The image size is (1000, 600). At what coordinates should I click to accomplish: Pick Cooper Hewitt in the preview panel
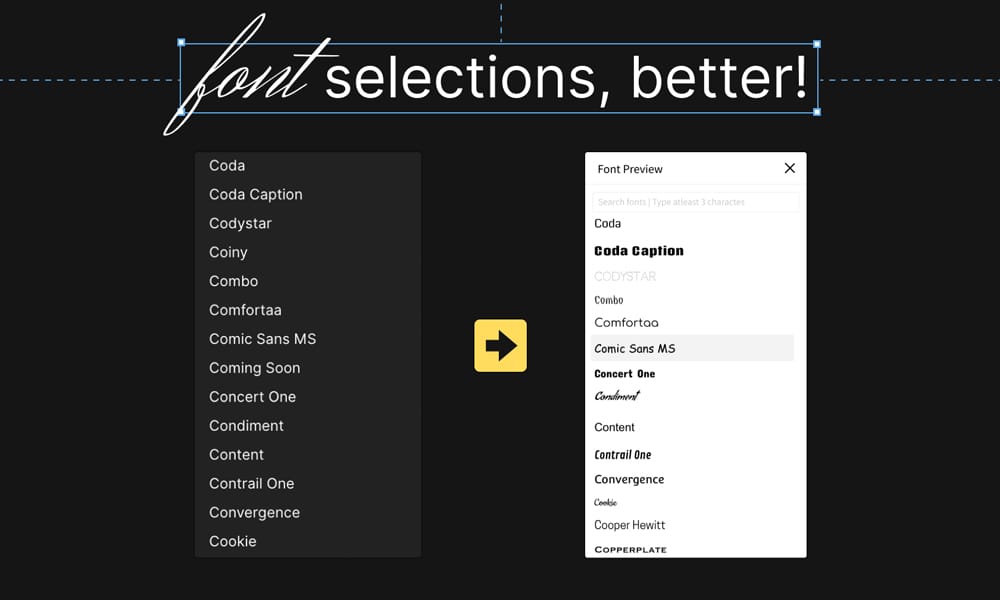coord(629,525)
